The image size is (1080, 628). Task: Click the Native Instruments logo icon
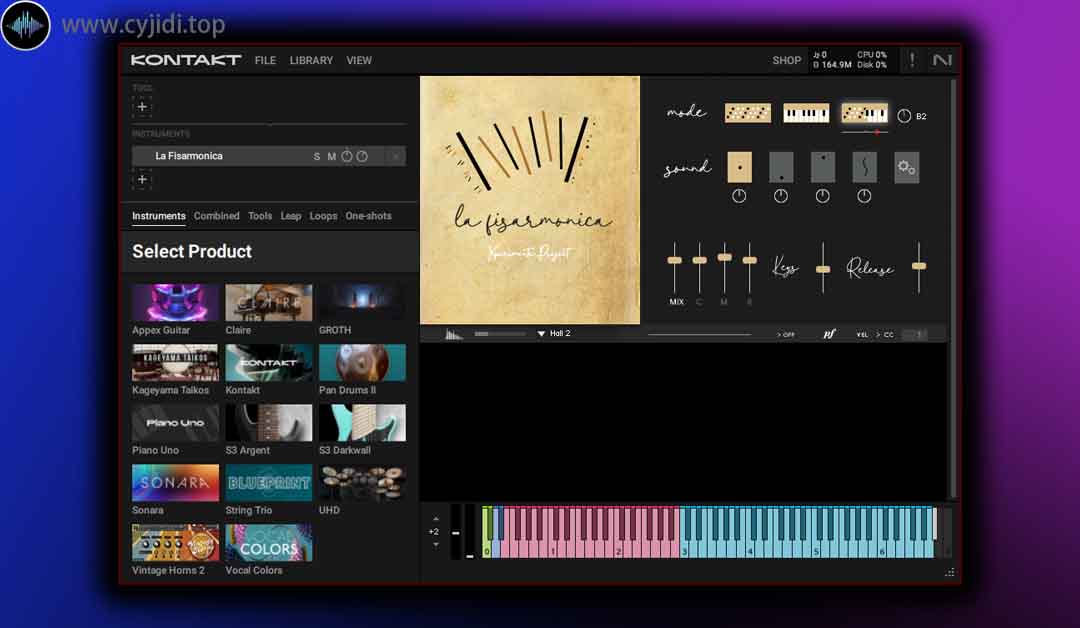pos(942,60)
